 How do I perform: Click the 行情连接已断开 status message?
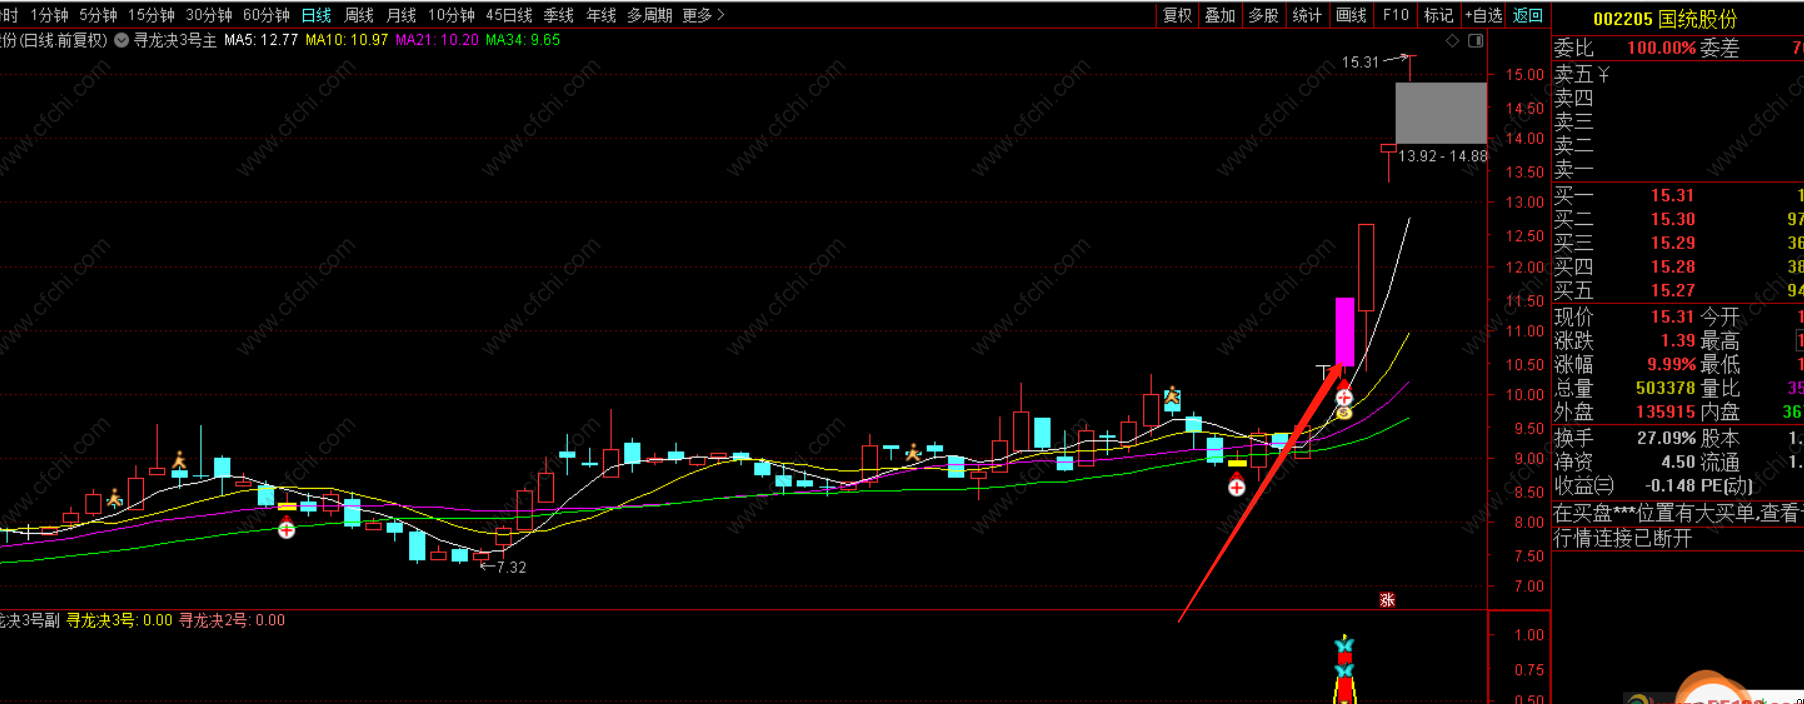tap(1622, 538)
